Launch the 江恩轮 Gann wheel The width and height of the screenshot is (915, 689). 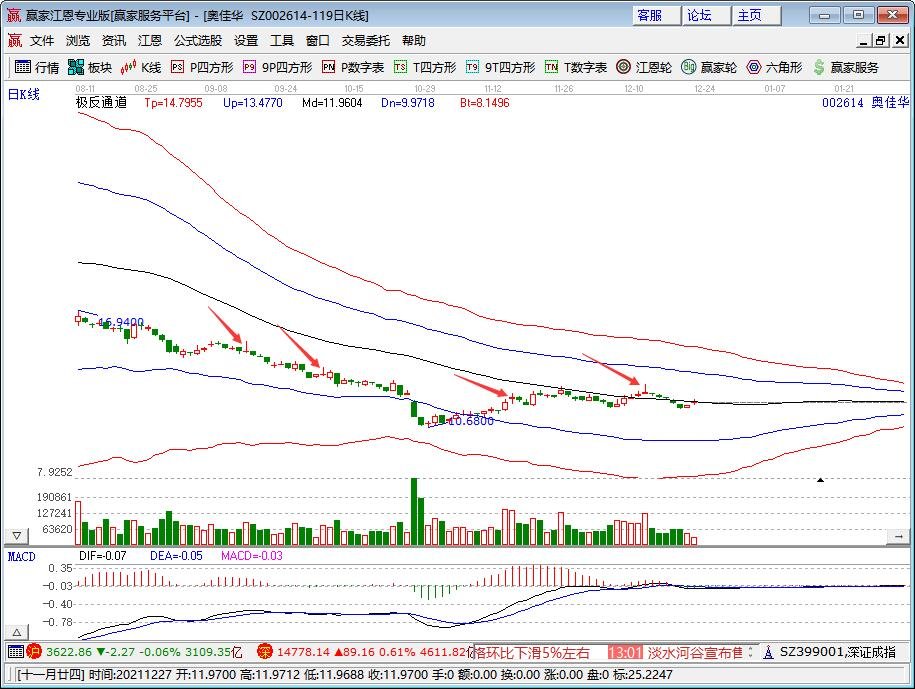pos(644,67)
